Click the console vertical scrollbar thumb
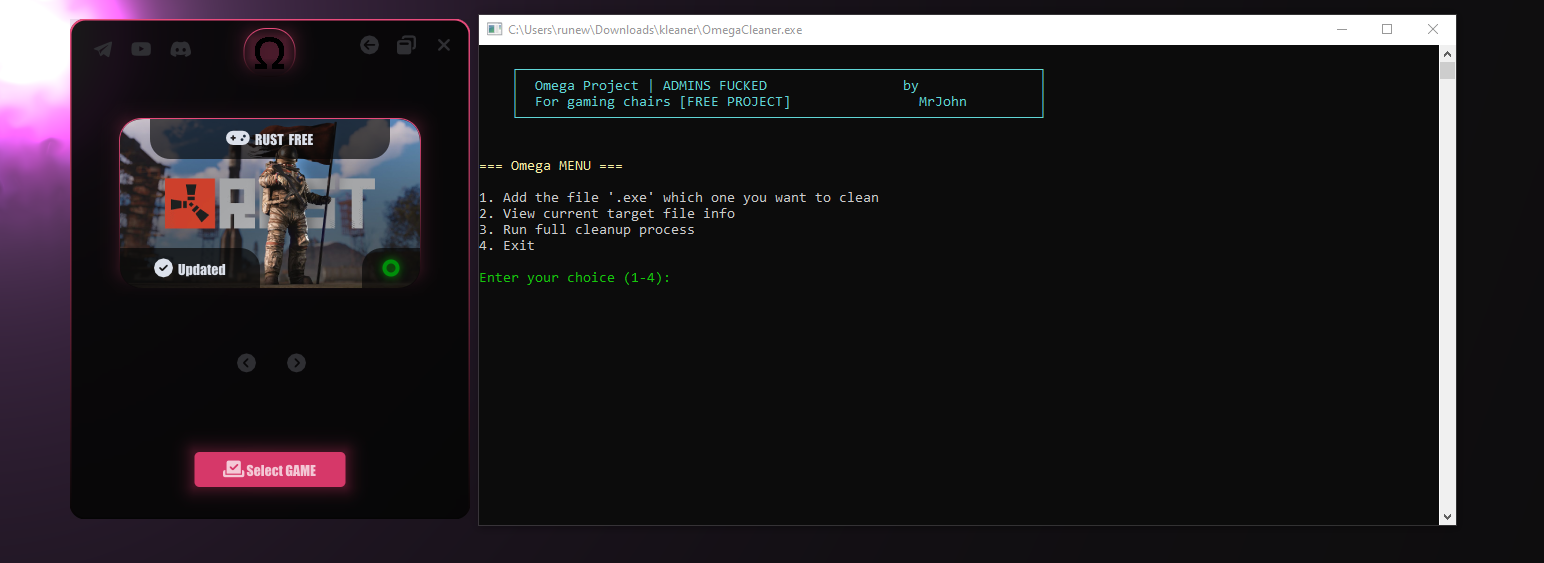 click(x=1447, y=71)
